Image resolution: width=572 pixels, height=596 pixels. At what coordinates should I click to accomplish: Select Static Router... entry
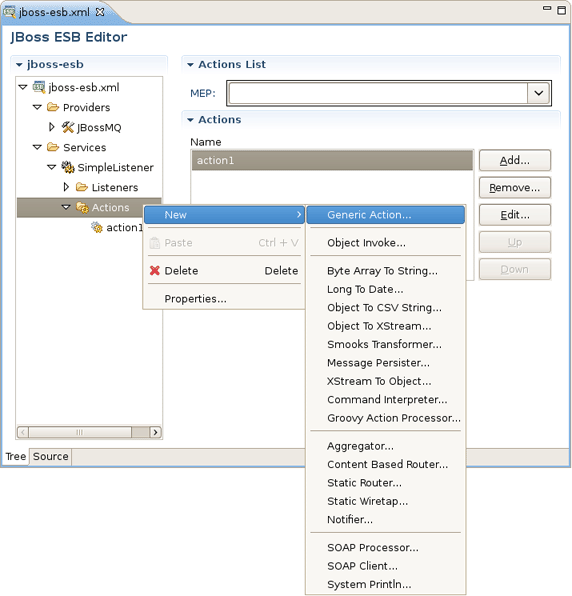[385, 483]
